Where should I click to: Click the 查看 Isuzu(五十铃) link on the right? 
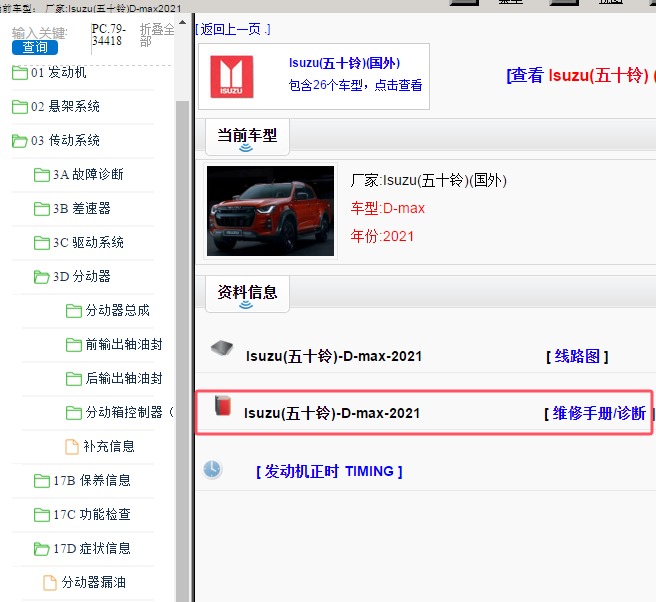pyautogui.click(x=581, y=75)
